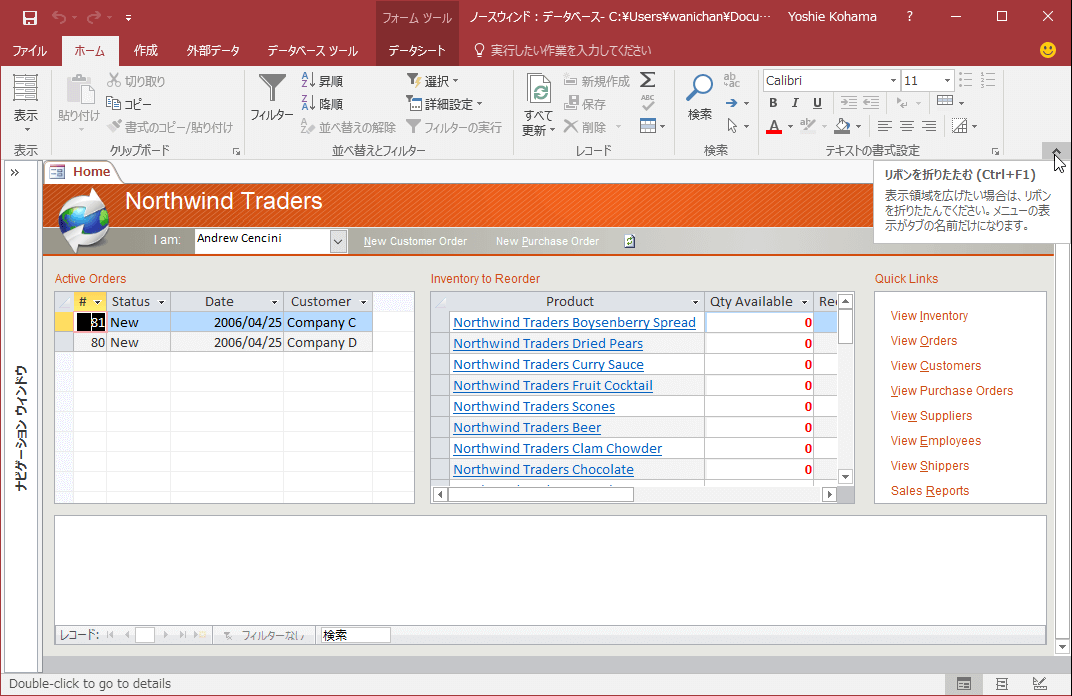Screen dimensions: 1072x696
Task: Open Northwind Traders Chocolate product link
Action: click(544, 470)
